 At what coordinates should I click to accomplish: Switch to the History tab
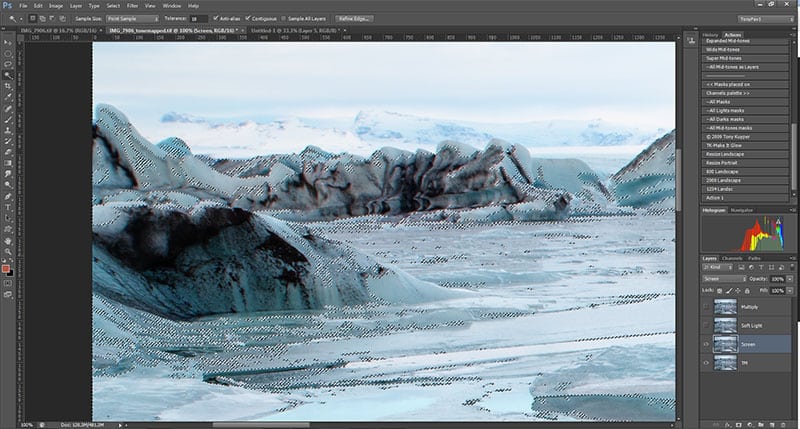[x=710, y=35]
